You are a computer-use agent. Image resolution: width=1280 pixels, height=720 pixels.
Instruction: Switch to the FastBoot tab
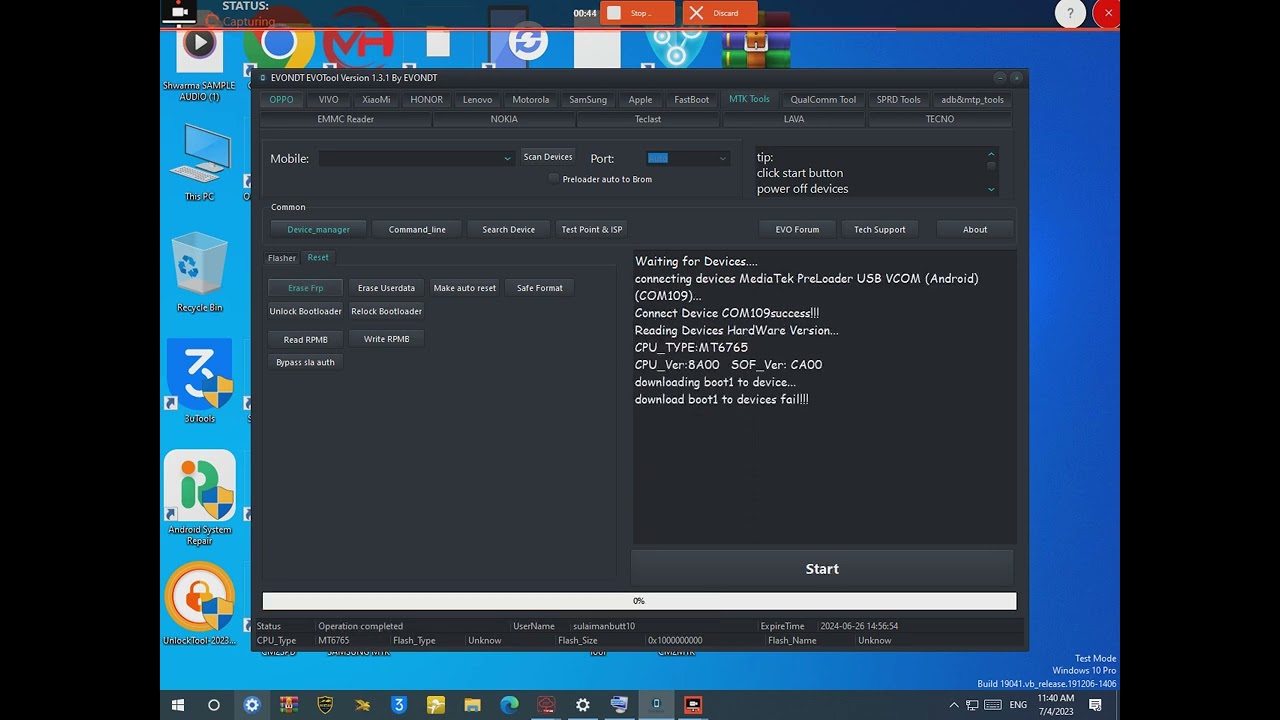pyautogui.click(x=692, y=99)
